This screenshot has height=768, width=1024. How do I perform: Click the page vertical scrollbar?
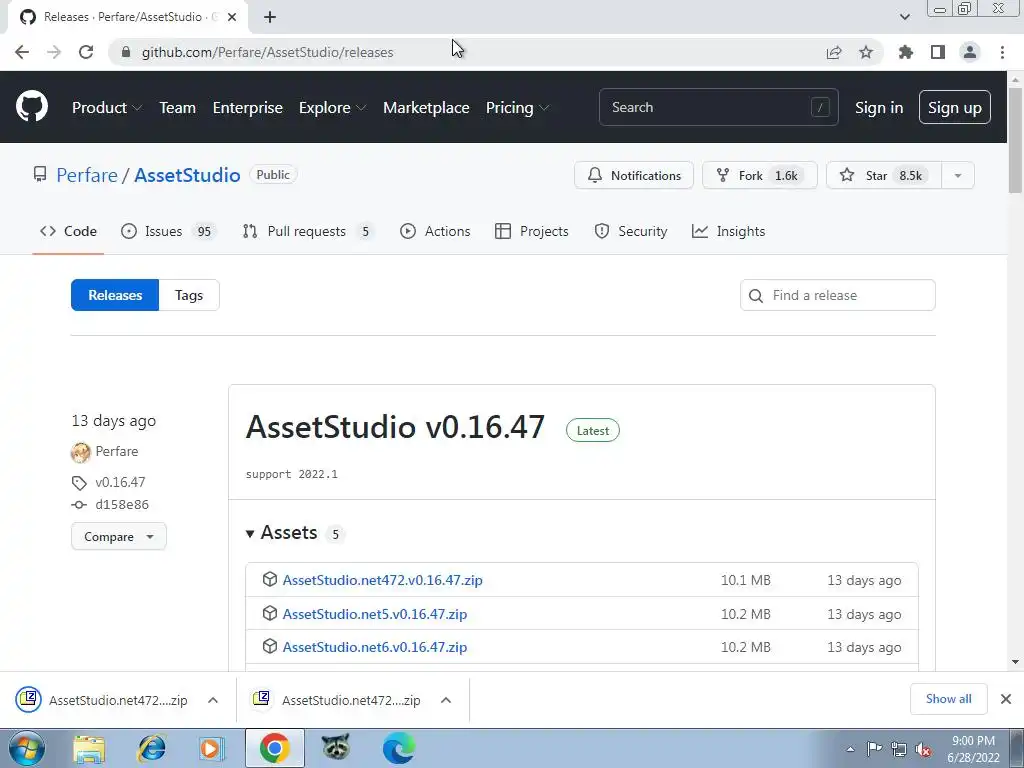(1015, 140)
